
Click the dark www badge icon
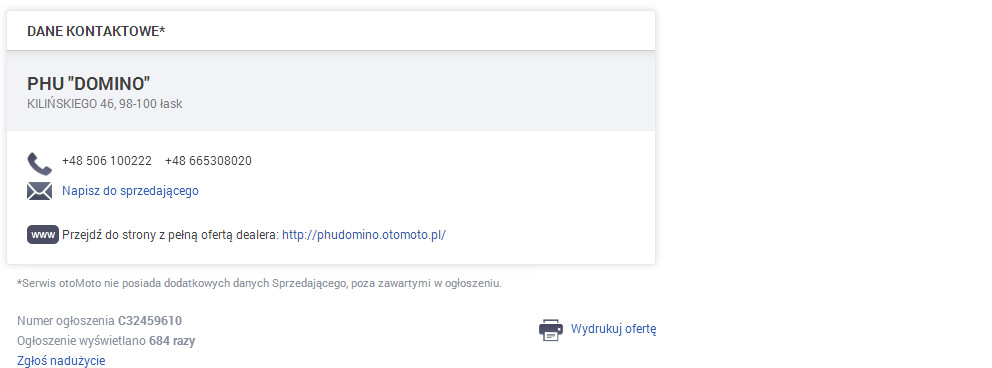[43, 235]
